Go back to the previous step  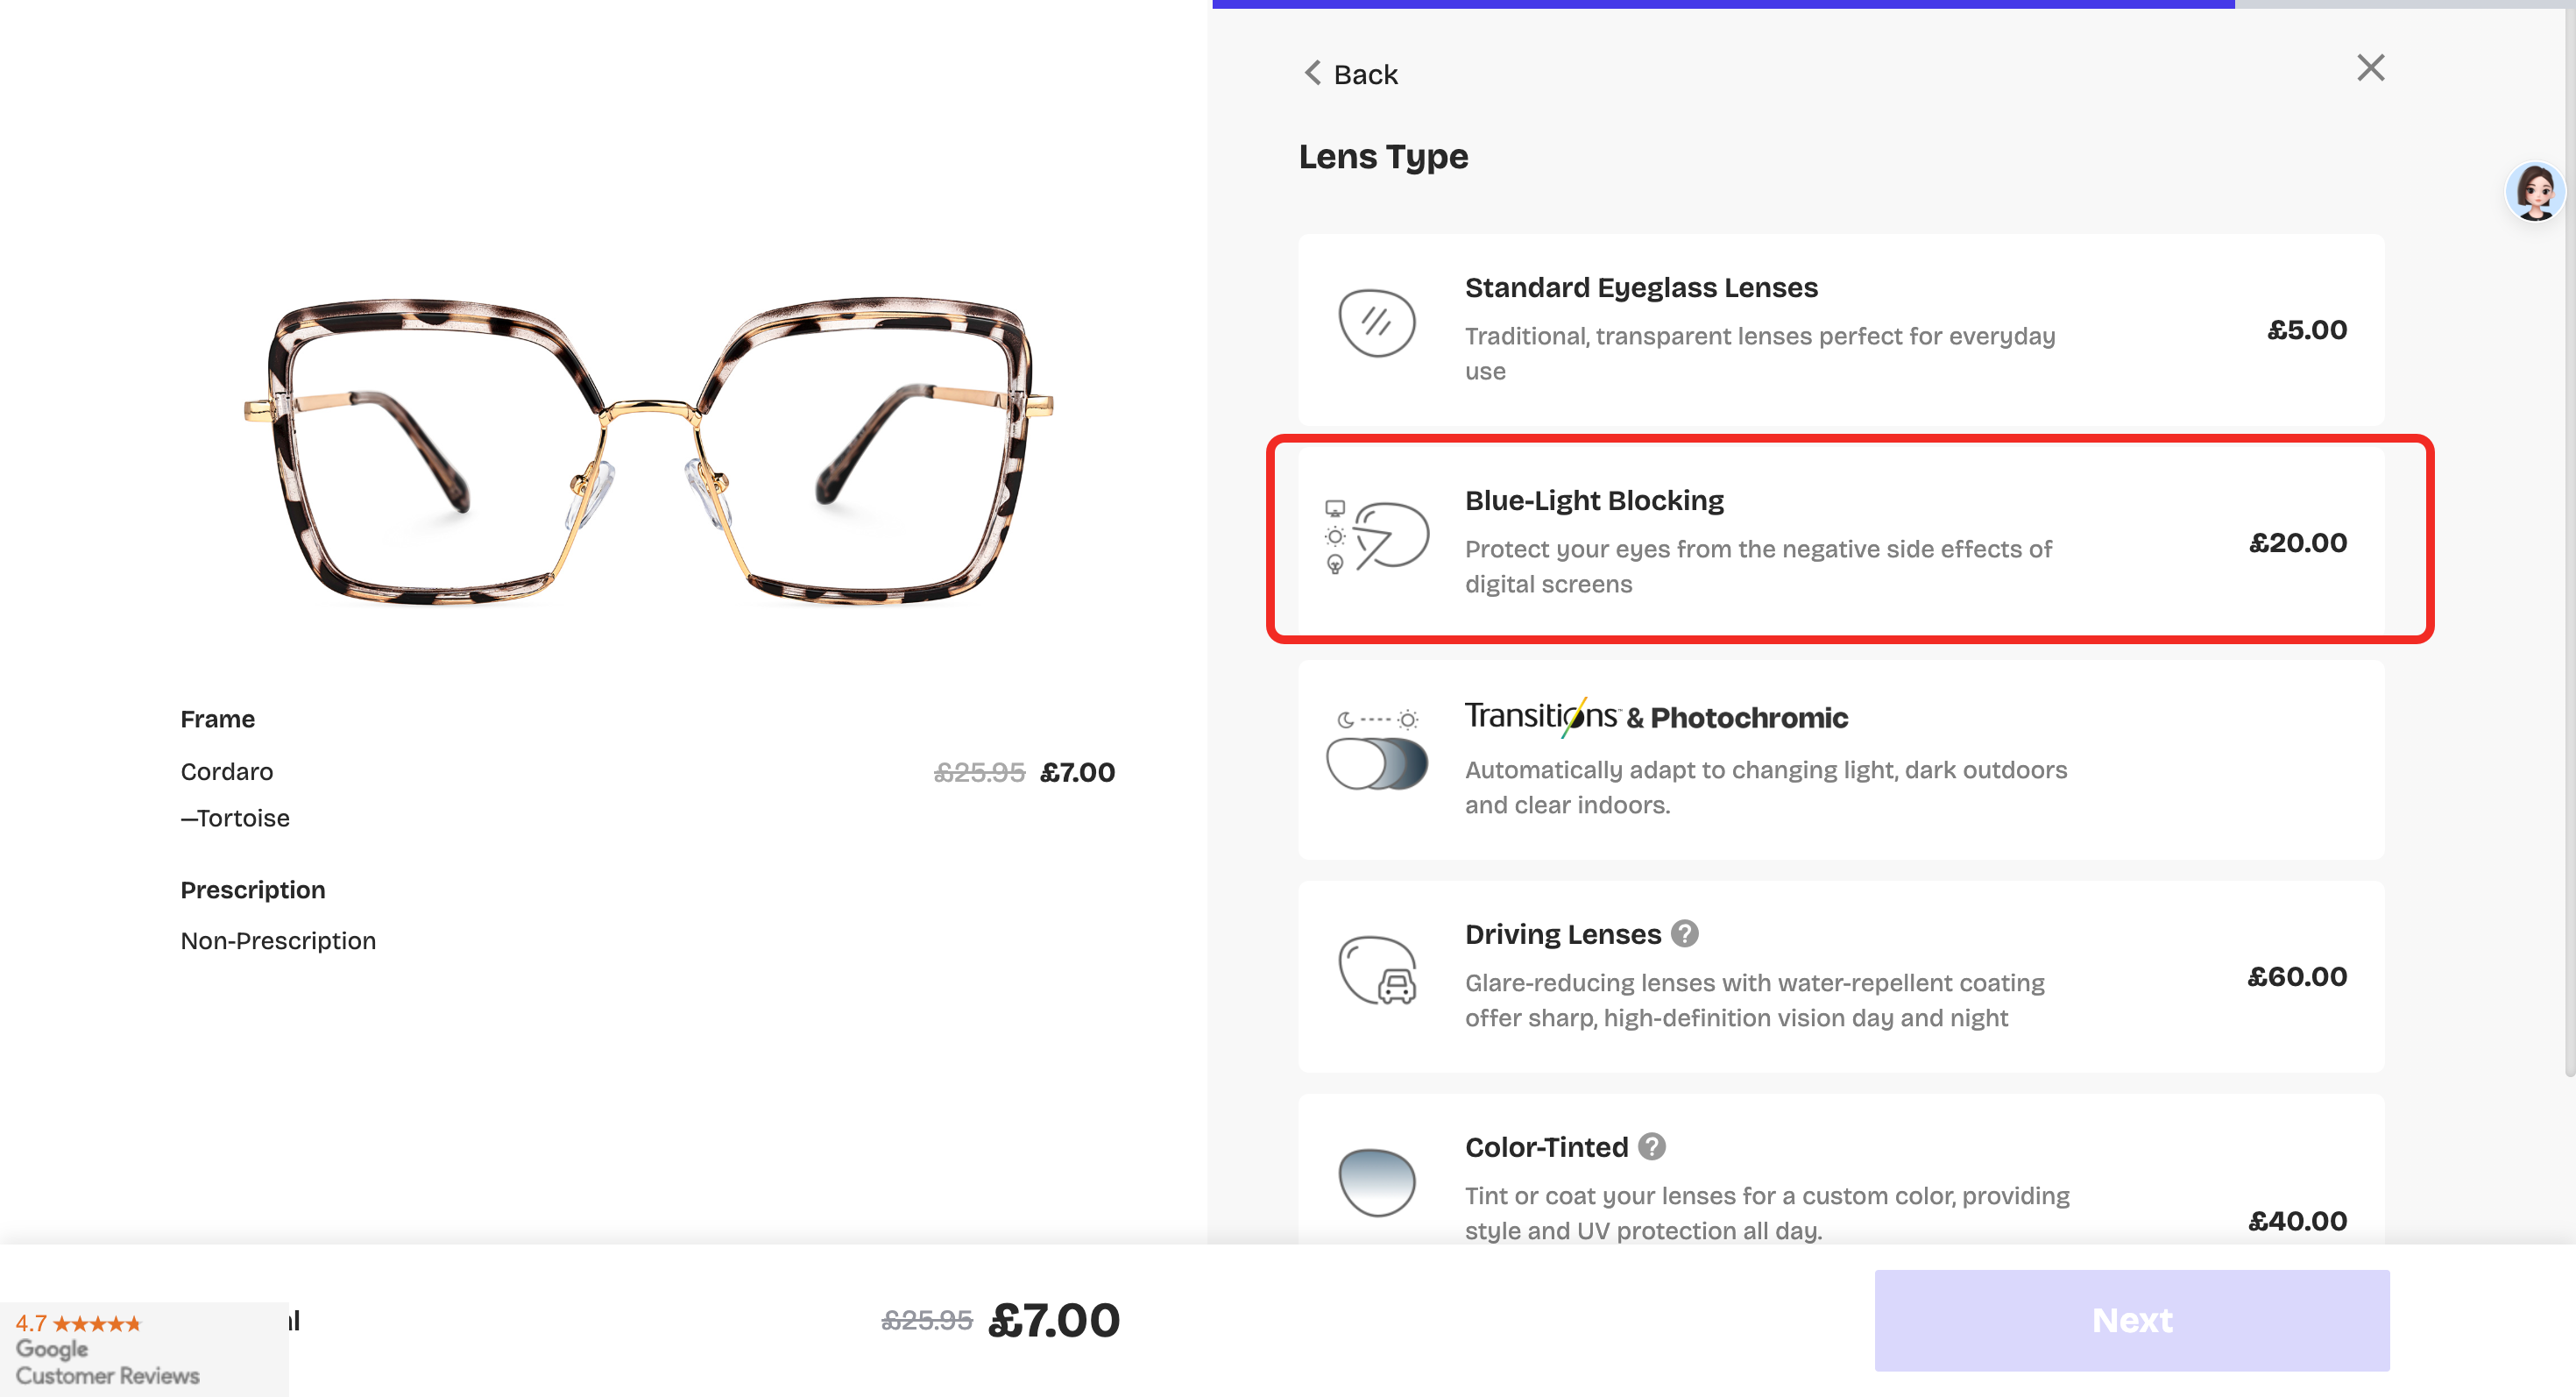coord(1350,74)
